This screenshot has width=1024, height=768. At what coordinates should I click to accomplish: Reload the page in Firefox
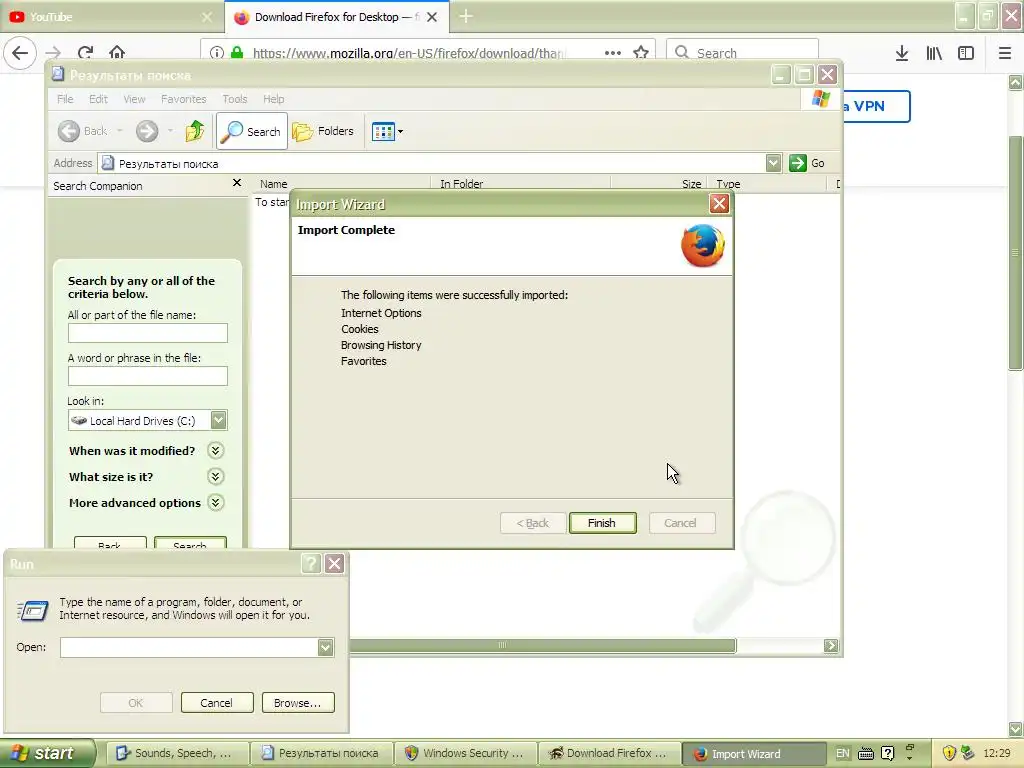85,52
